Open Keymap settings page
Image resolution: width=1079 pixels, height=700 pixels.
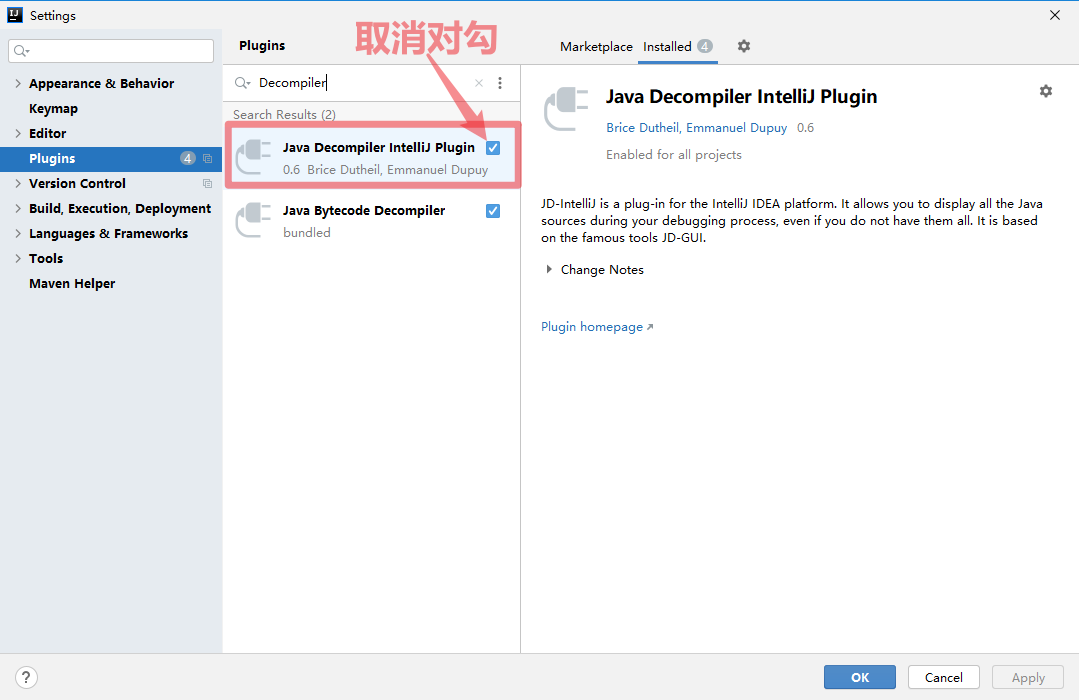53,109
